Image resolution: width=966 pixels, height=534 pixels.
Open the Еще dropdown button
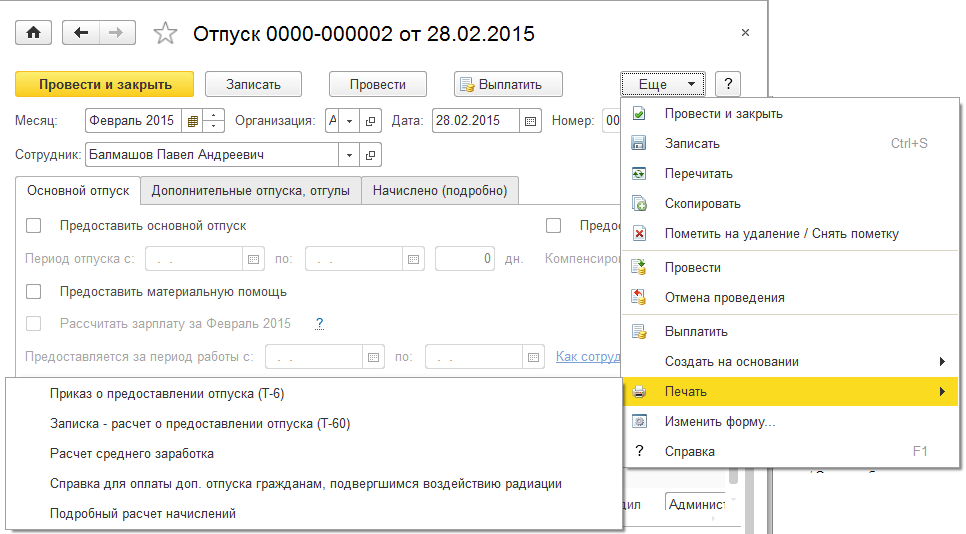(x=663, y=84)
